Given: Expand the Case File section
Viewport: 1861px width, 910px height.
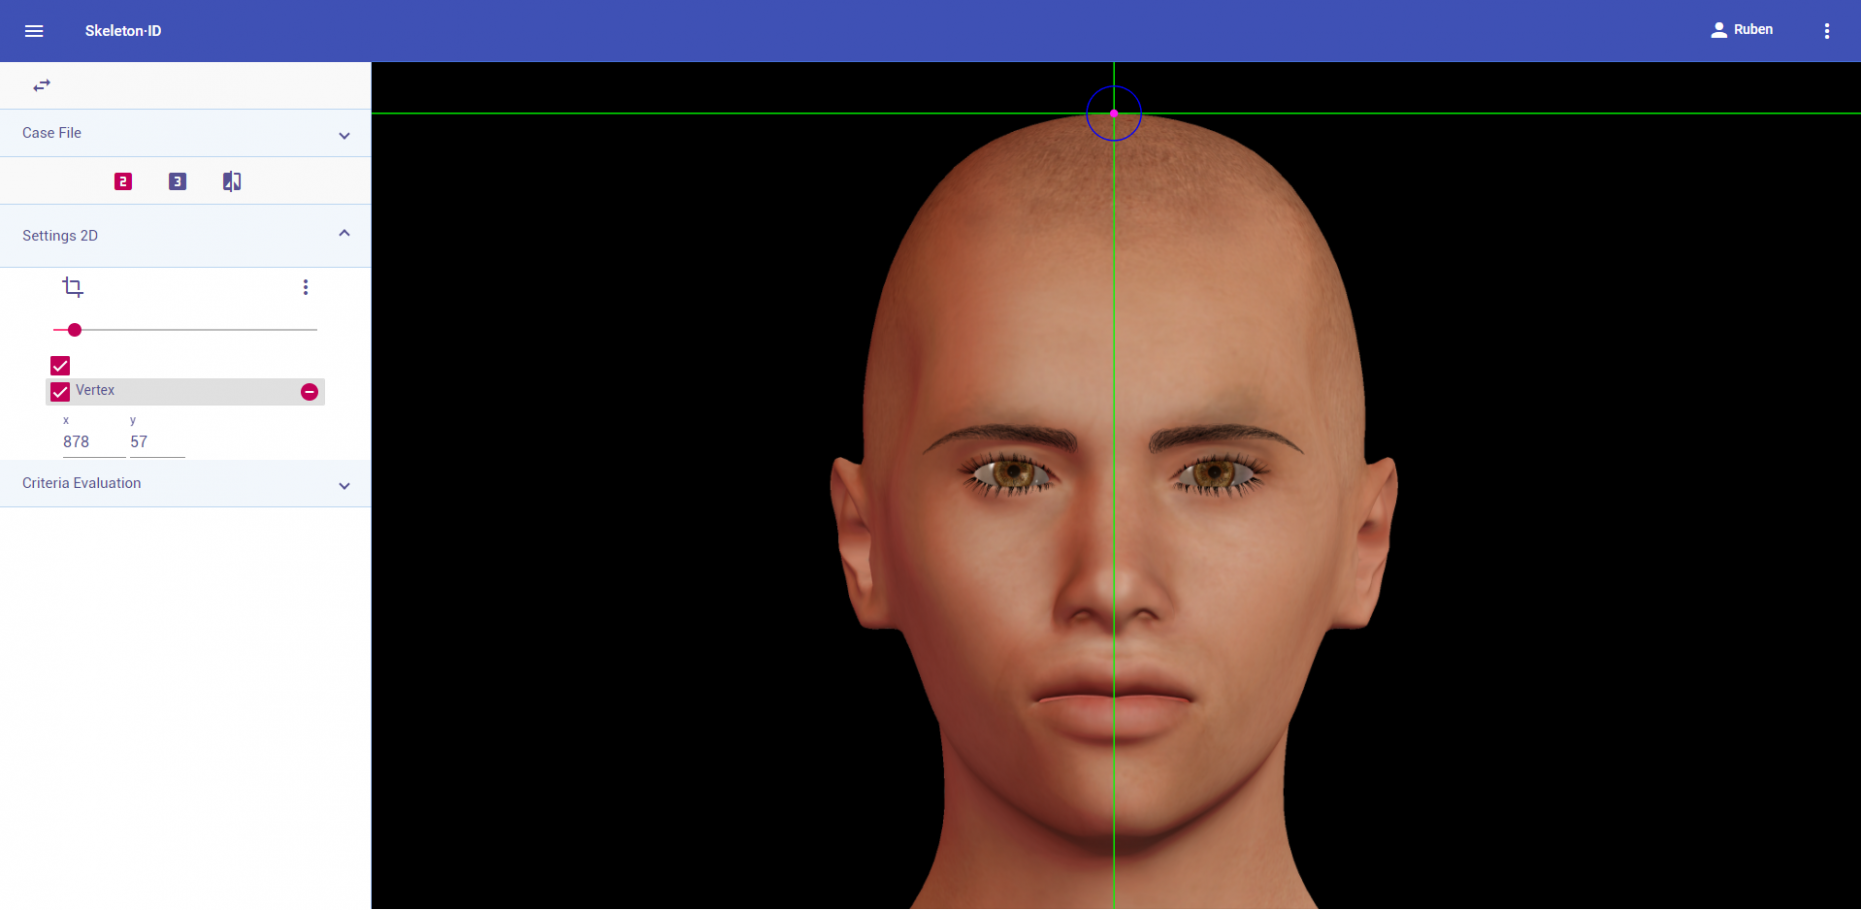Looking at the screenshot, I should (344, 135).
